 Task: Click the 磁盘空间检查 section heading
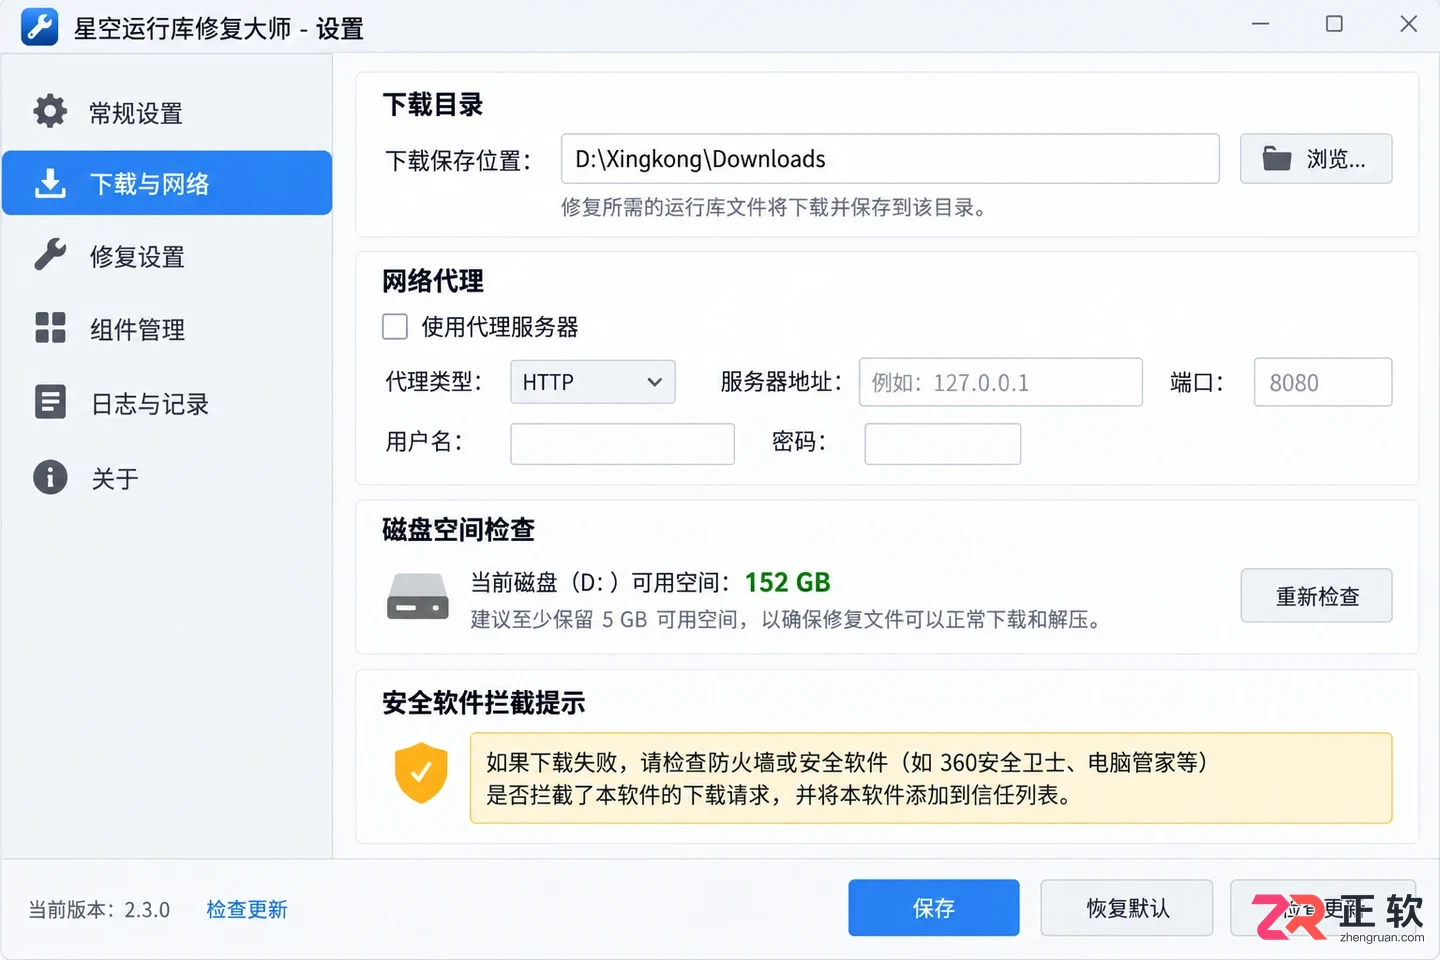[459, 529]
